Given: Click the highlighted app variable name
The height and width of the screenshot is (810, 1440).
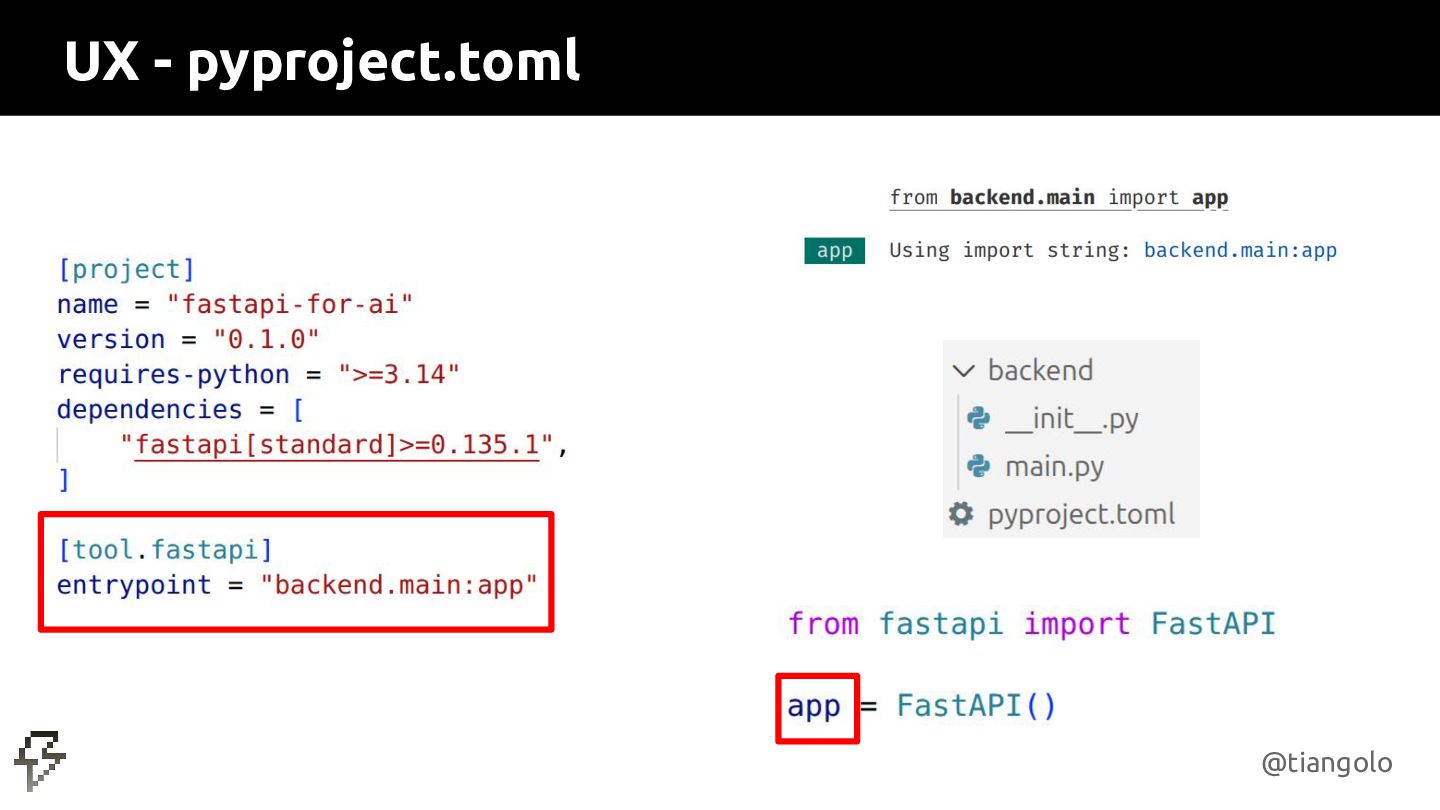Looking at the screenshot, I should point(814,706).
